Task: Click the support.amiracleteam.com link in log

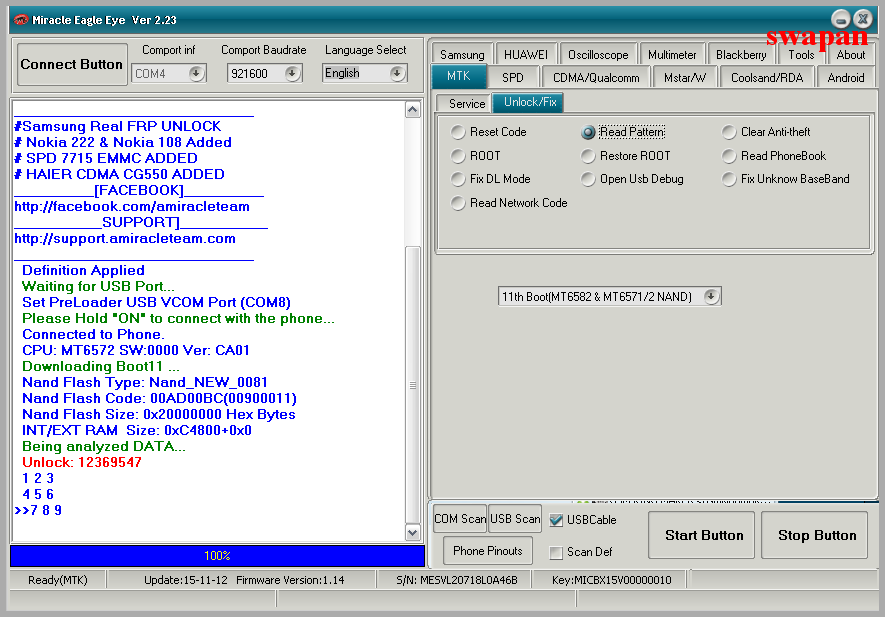Action: click(x=125, y=239)
